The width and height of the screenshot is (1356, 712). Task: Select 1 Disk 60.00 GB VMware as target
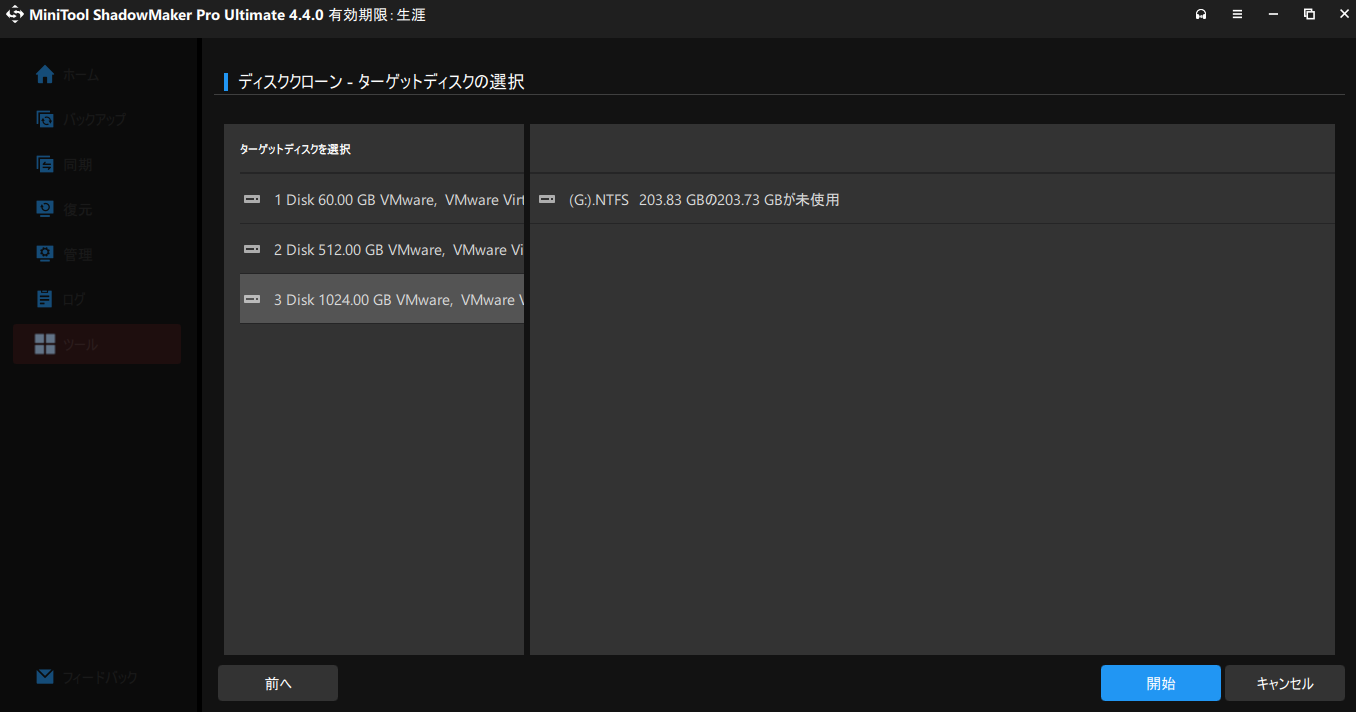click(382, 199)
